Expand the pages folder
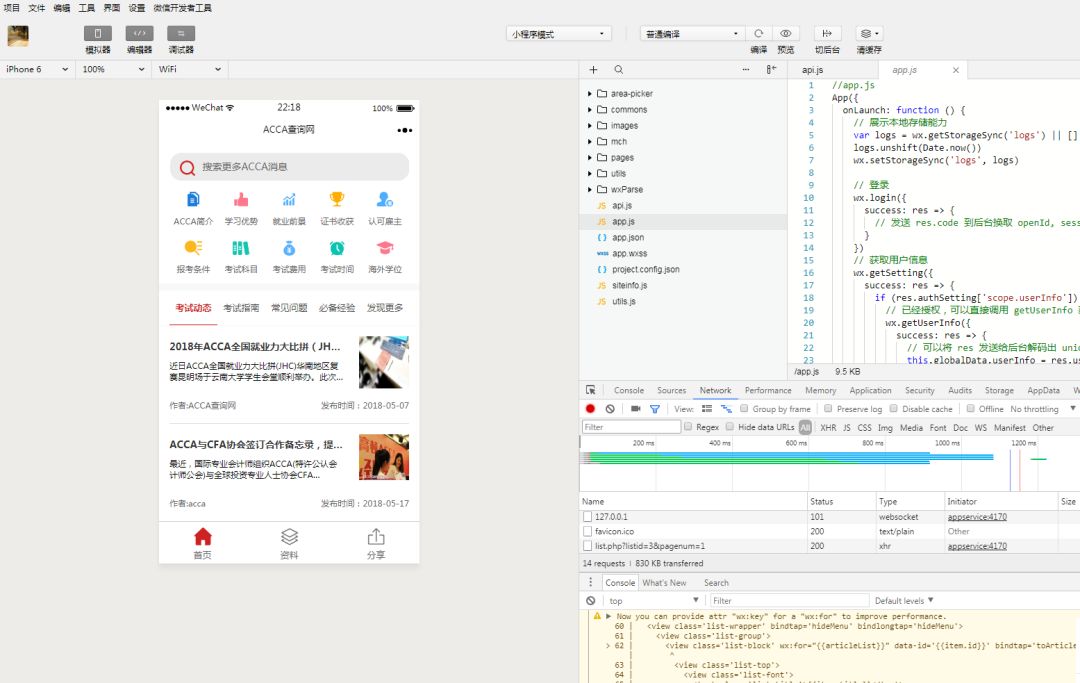Viewport: 1080px width, 683px height. pos(590,158)
